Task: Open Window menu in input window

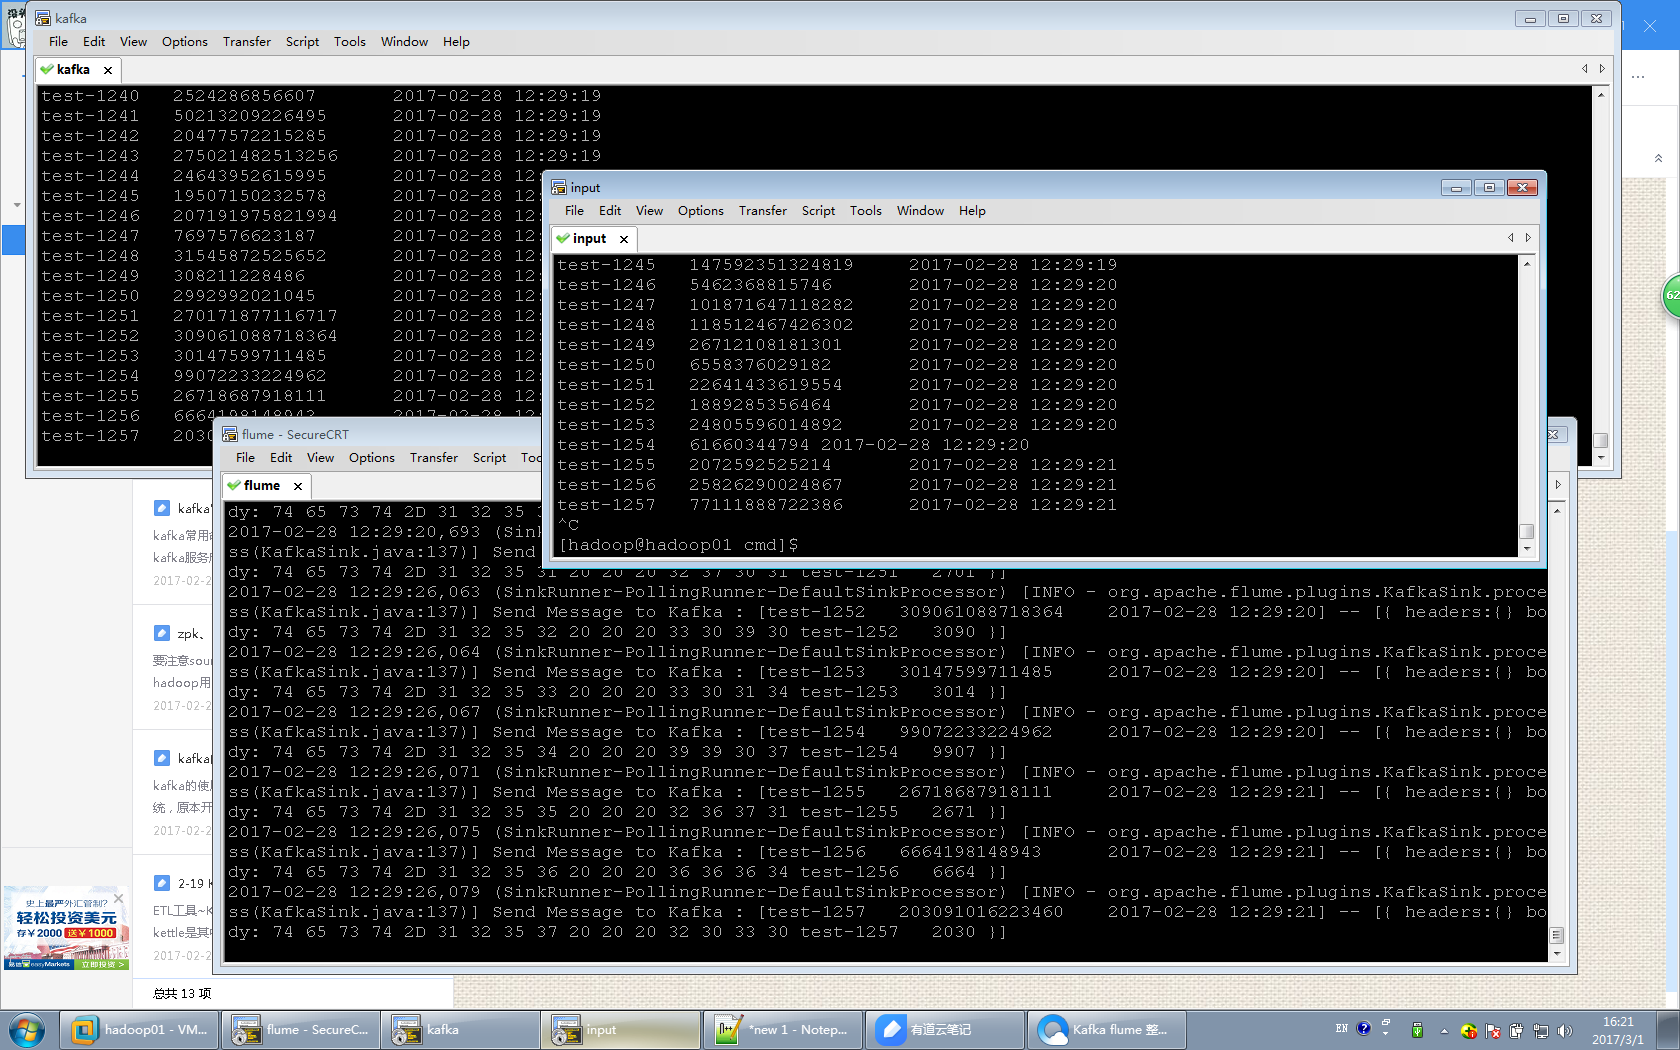Action: [x=920, y=210]
